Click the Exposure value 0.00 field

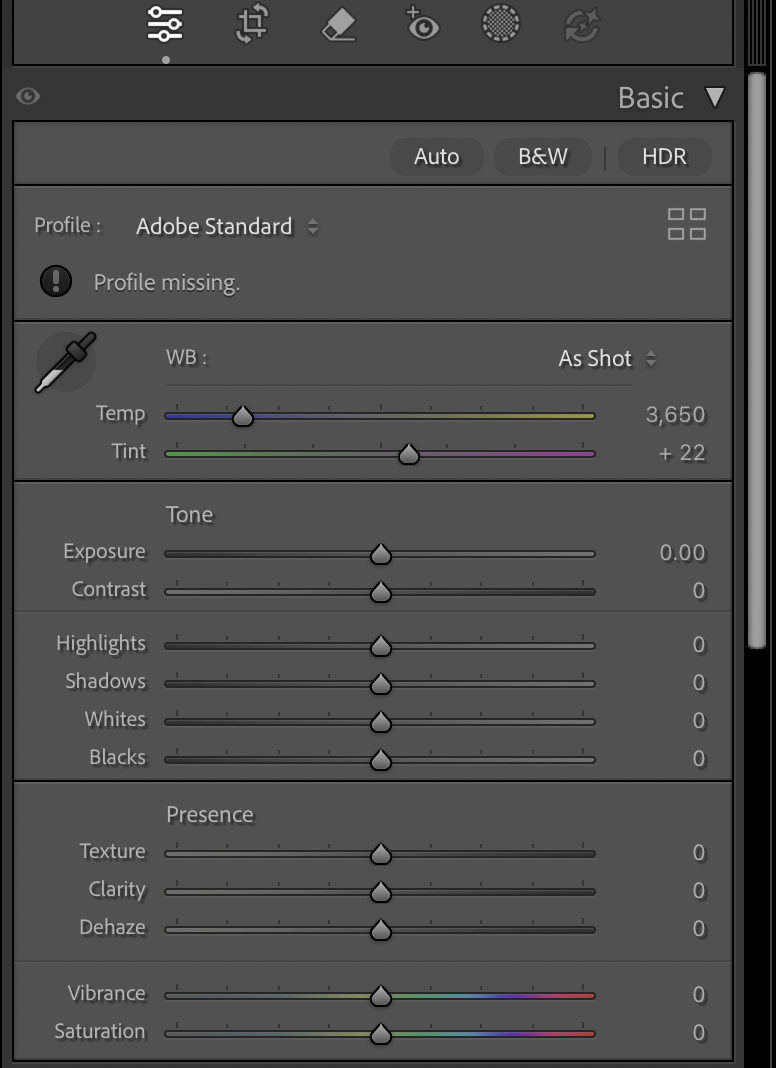(682, 552)
